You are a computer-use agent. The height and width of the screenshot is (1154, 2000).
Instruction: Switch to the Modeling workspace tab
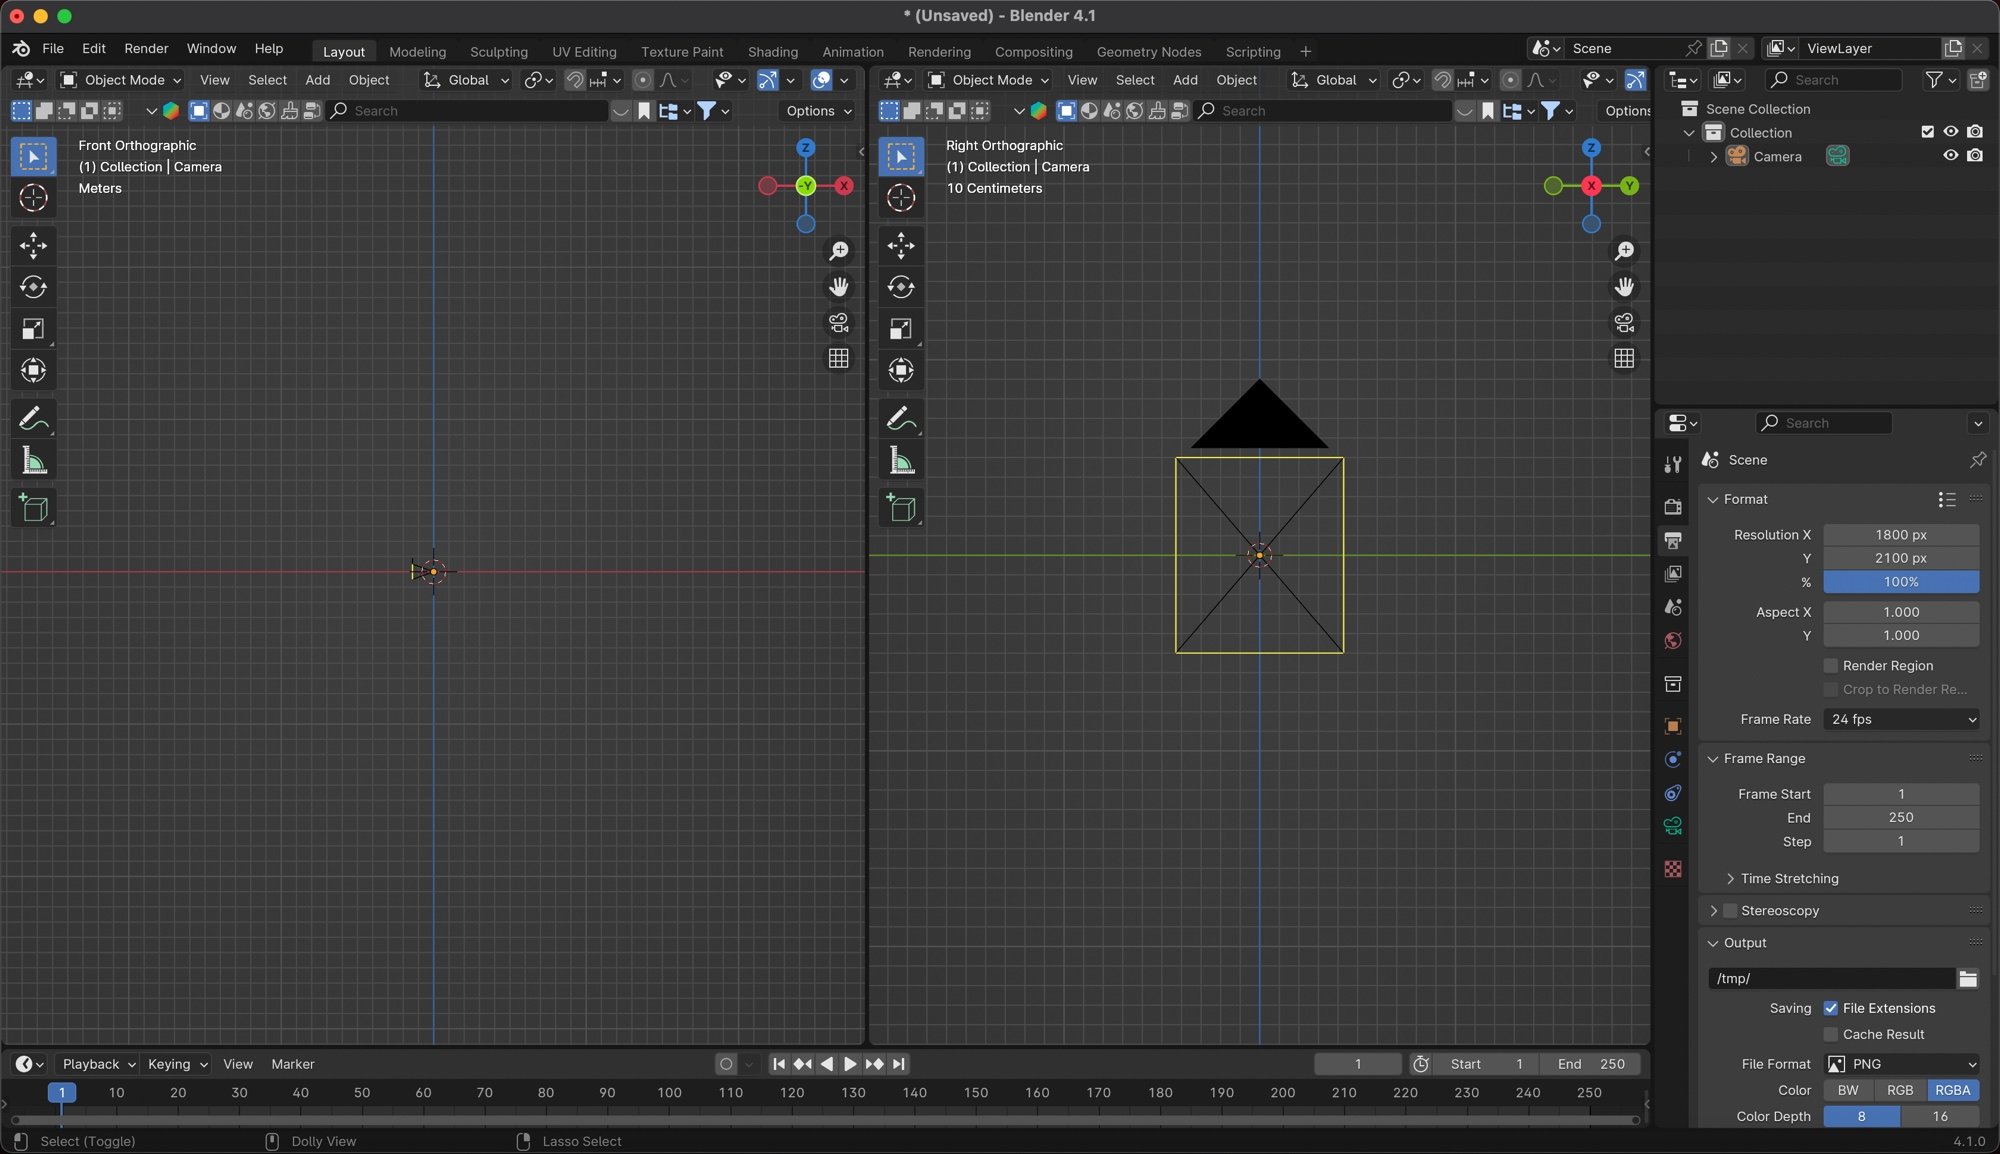(417, 52)
